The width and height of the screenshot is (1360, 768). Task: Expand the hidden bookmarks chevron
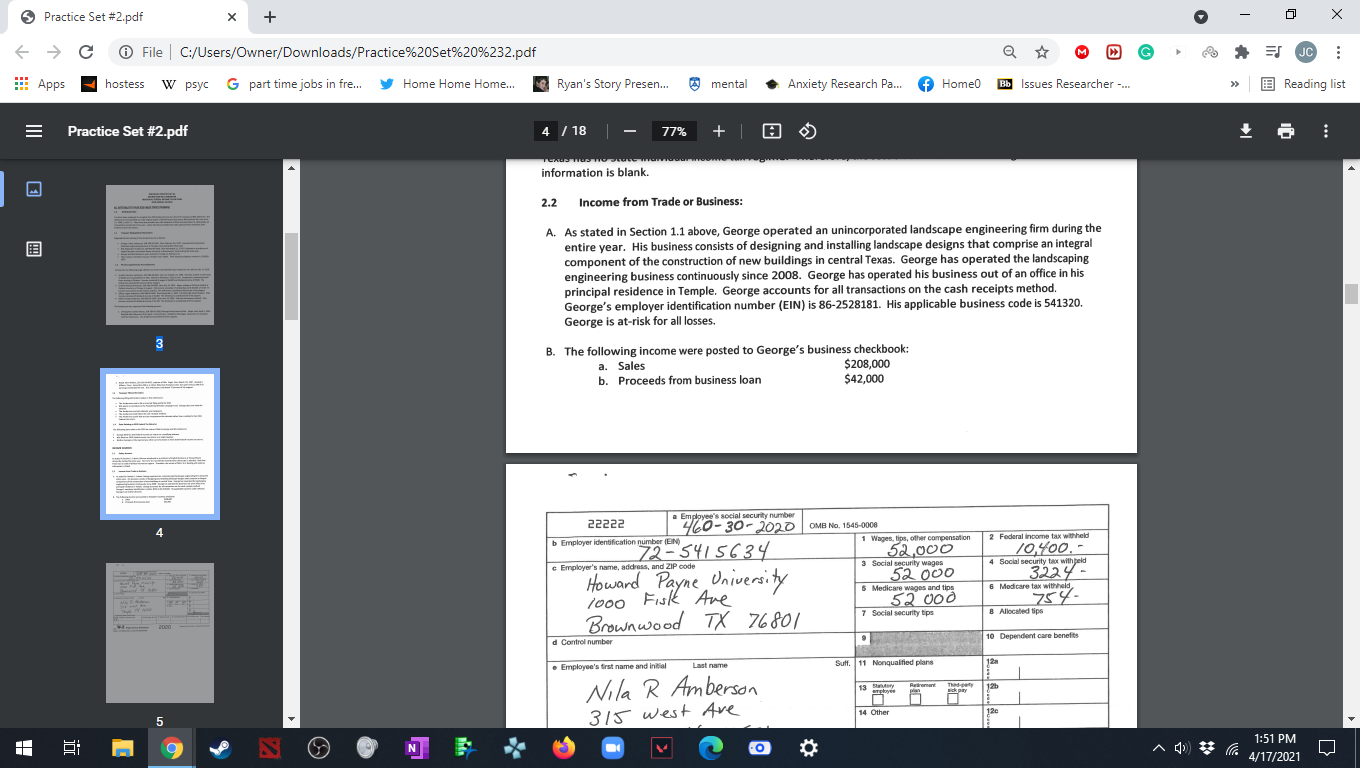point(1234,84)
